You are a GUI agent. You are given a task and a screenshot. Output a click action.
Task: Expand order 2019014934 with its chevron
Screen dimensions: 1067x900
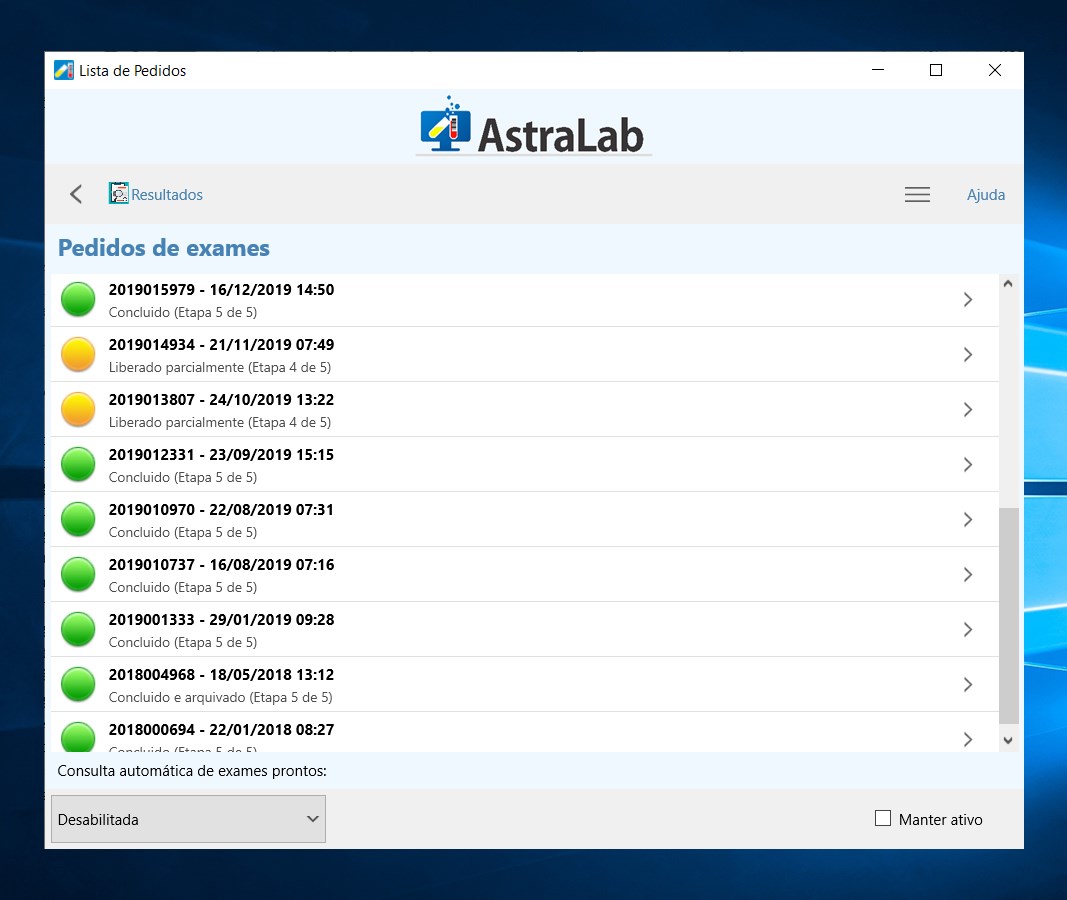coord(968,354)
